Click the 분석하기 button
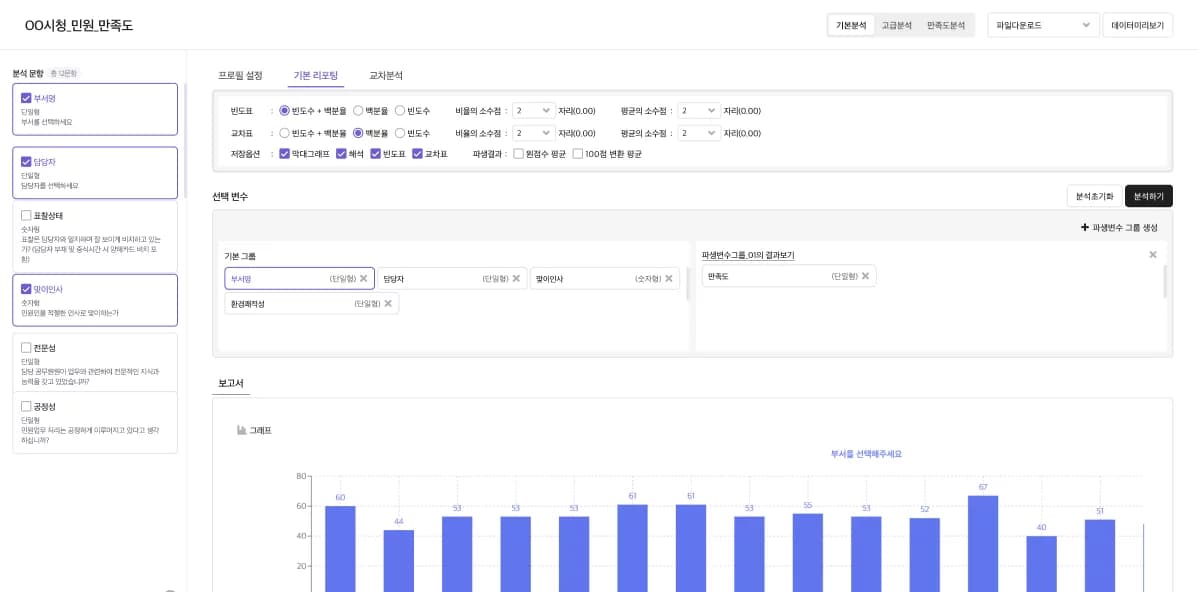This screenshot has height=592, width=1198. point(1148,196)
